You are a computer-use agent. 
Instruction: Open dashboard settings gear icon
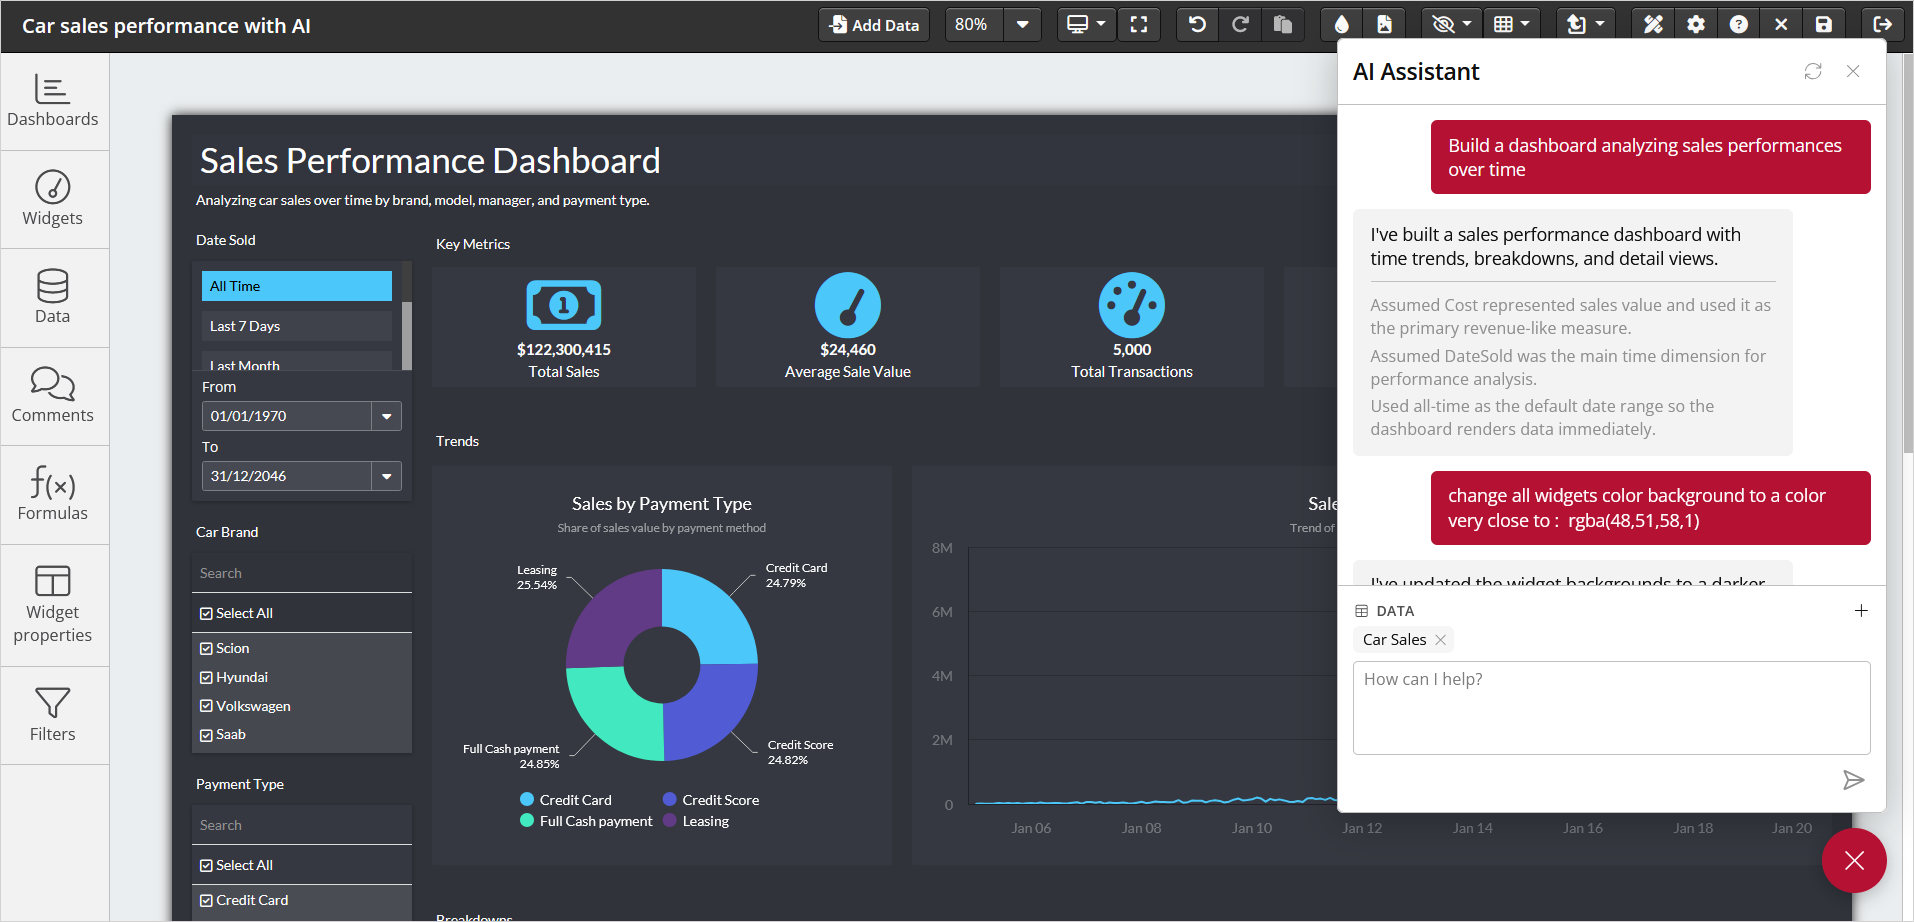[1696, 25]
